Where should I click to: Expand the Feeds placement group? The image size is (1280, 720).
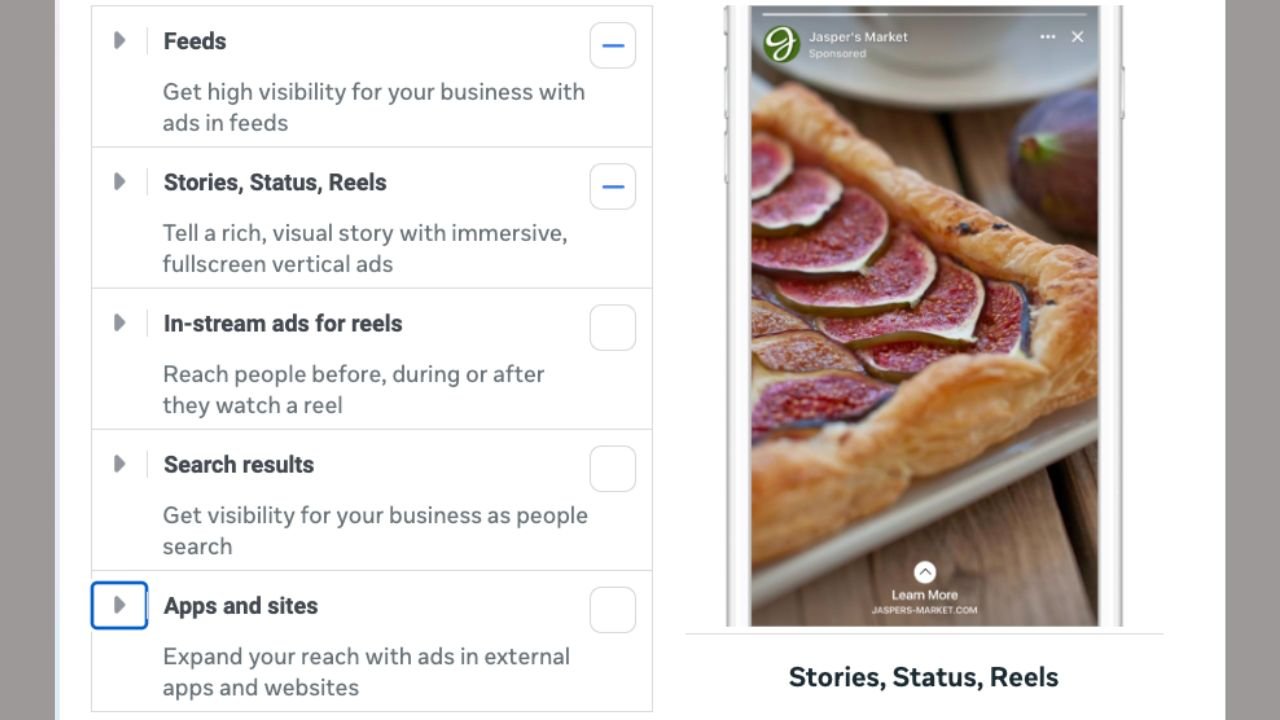pos(119,41)
